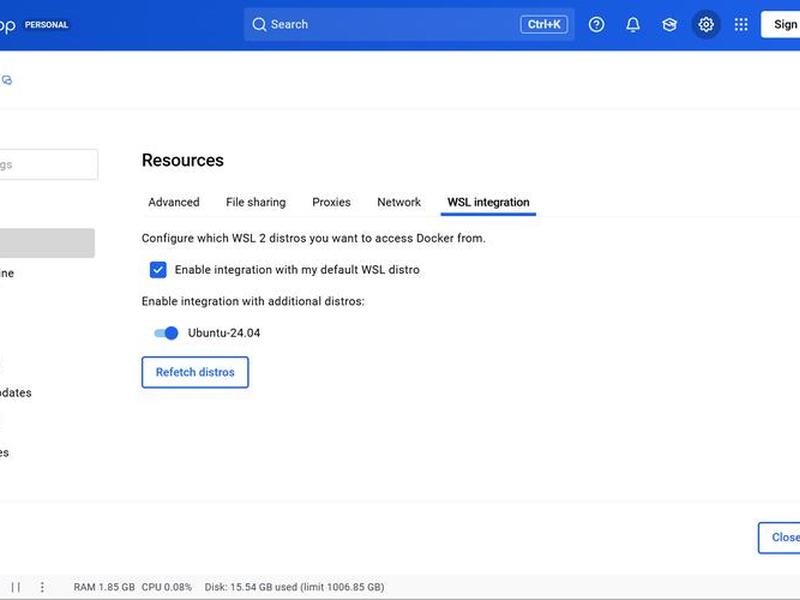Open the sidebar item ending in 'dates'

[16, 393]
